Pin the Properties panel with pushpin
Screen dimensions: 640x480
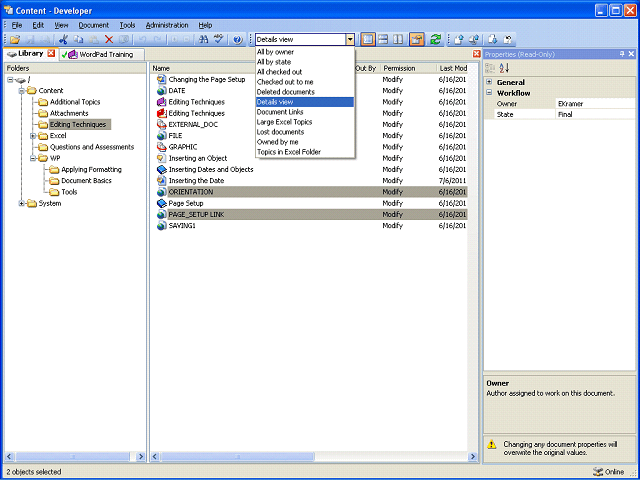621,54
